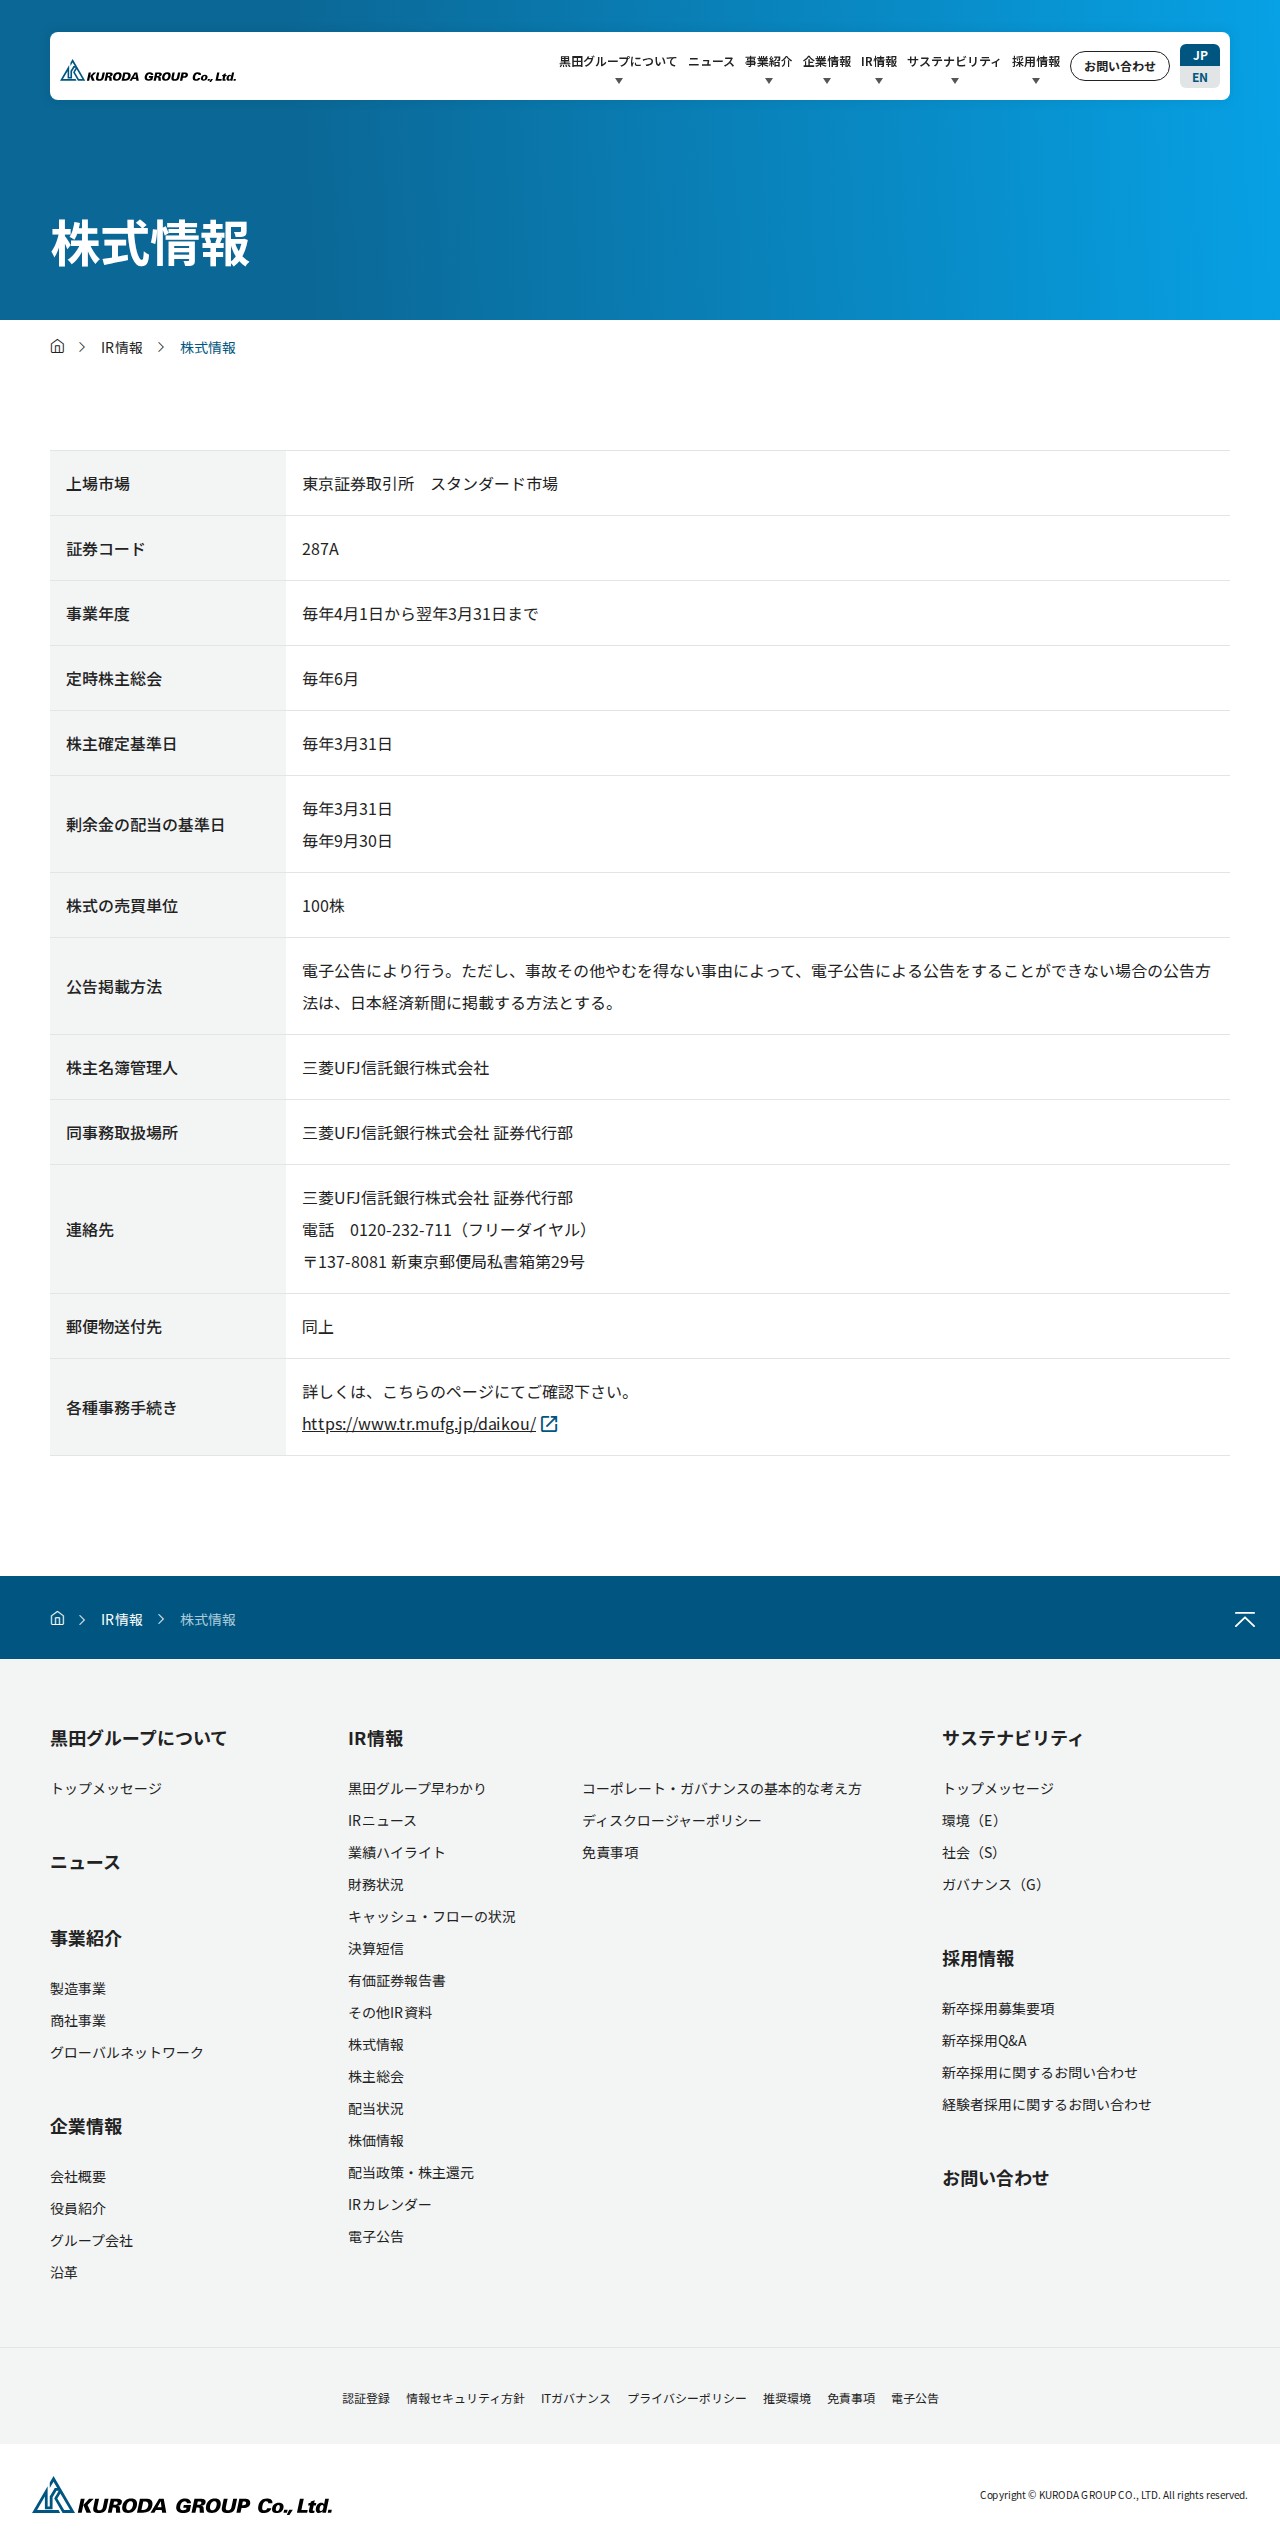Image resolution: width=1280 pixels, height=2547 pixels.
Task: Click IR情報 in footer breadcrumb
Action: coord(122,1620)
